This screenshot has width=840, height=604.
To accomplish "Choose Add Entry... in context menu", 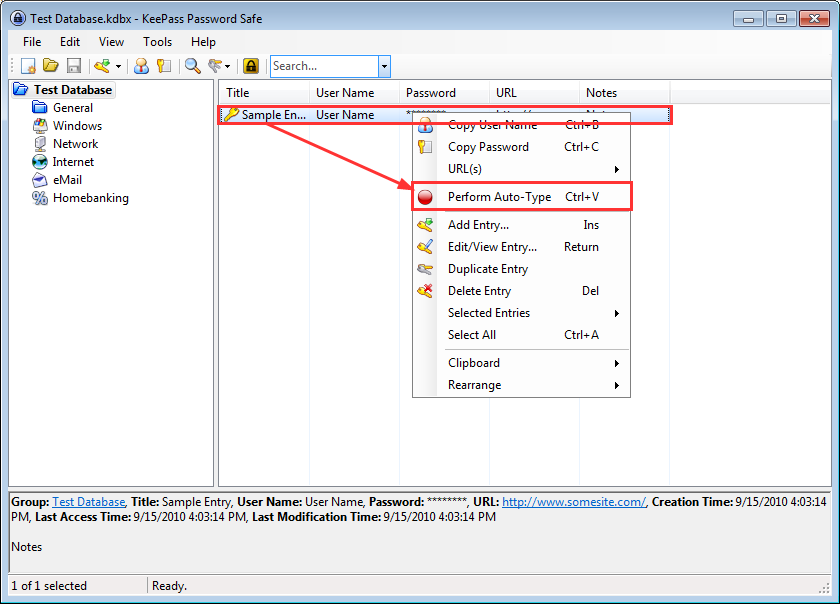I will [x=521, y=225].
